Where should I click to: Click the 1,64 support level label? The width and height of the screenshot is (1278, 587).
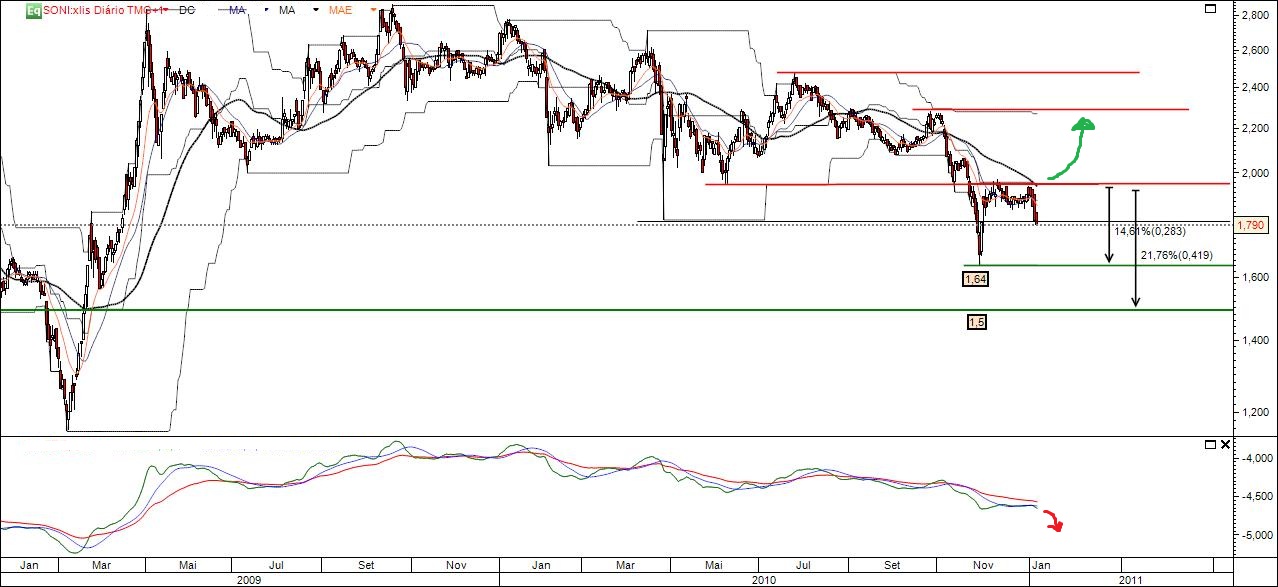[975, 280]
